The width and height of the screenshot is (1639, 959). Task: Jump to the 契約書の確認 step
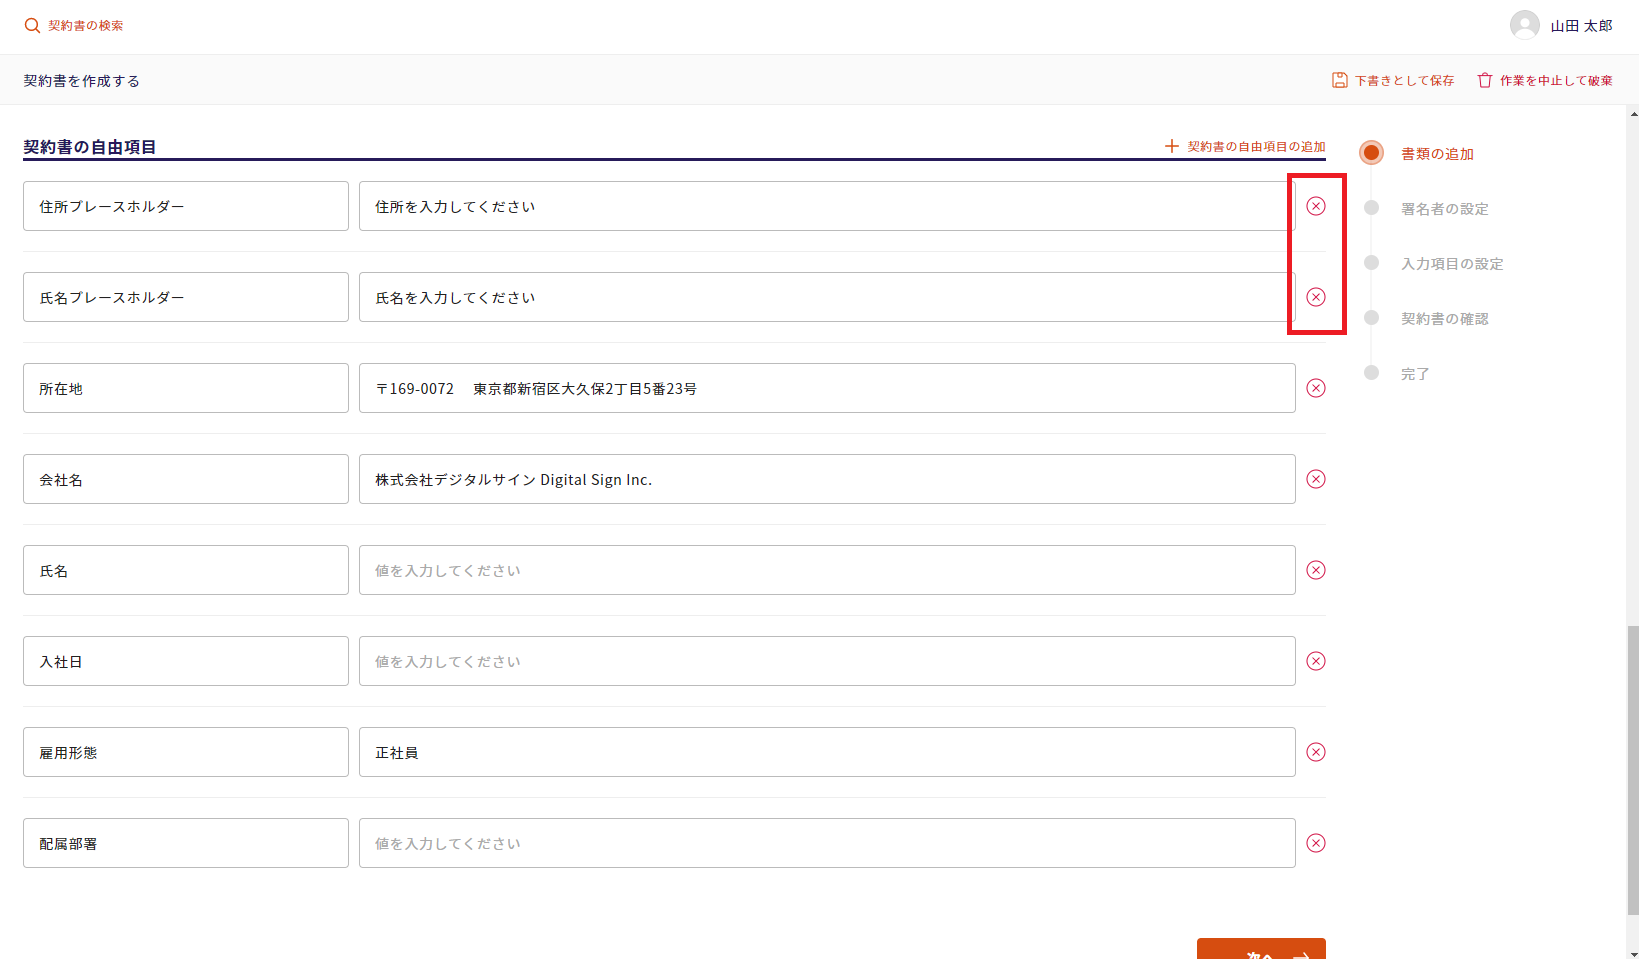click(x=1443, y=319)
